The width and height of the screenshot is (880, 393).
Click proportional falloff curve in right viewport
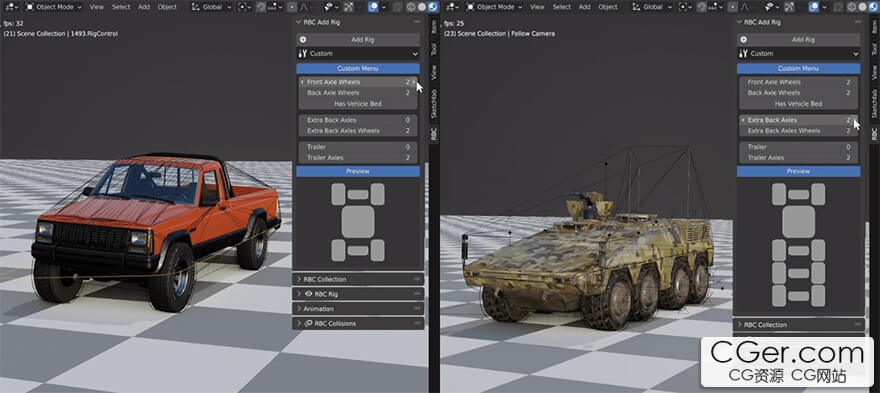pos(745,7)
